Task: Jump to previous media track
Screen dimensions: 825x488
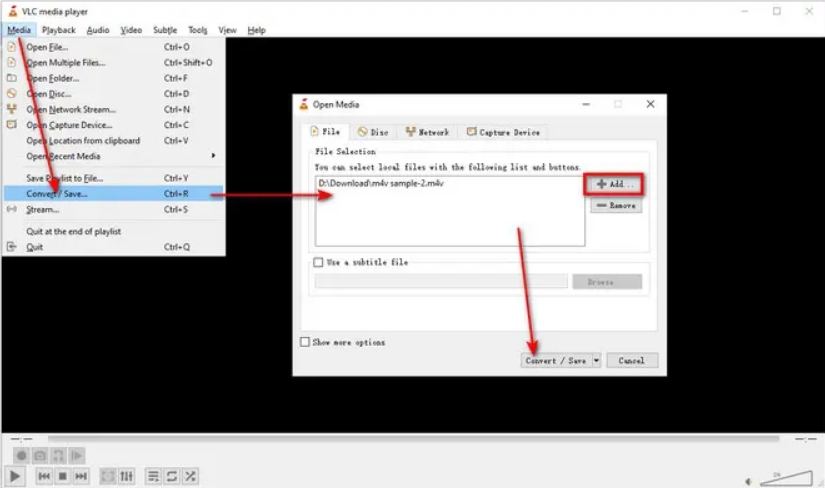Action: click(x=44, y=476)
